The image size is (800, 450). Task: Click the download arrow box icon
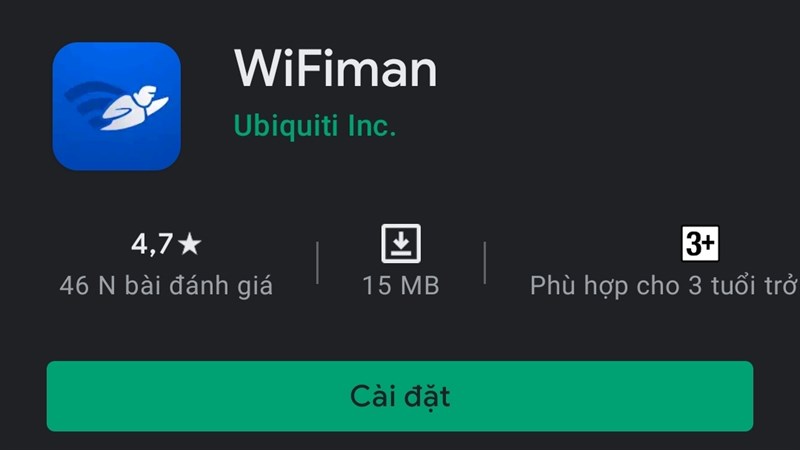click(401, 243)
